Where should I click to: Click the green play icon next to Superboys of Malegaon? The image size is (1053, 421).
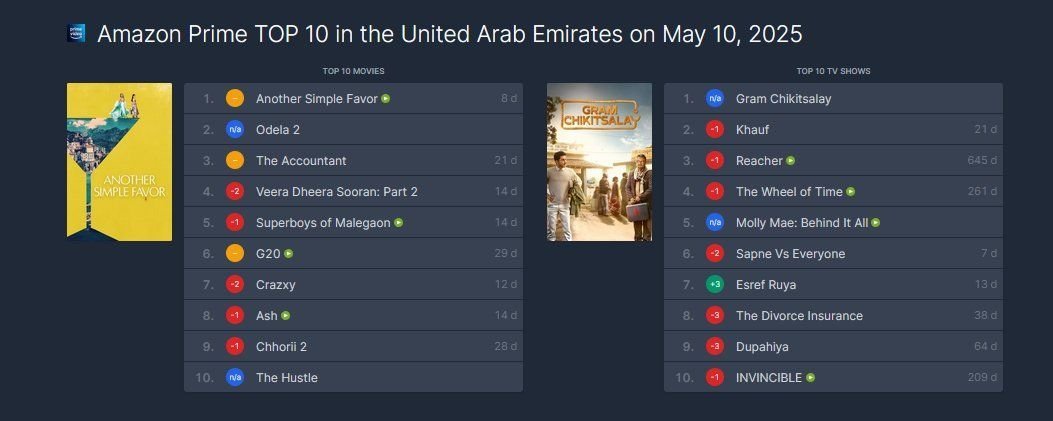tap(399, 223)
